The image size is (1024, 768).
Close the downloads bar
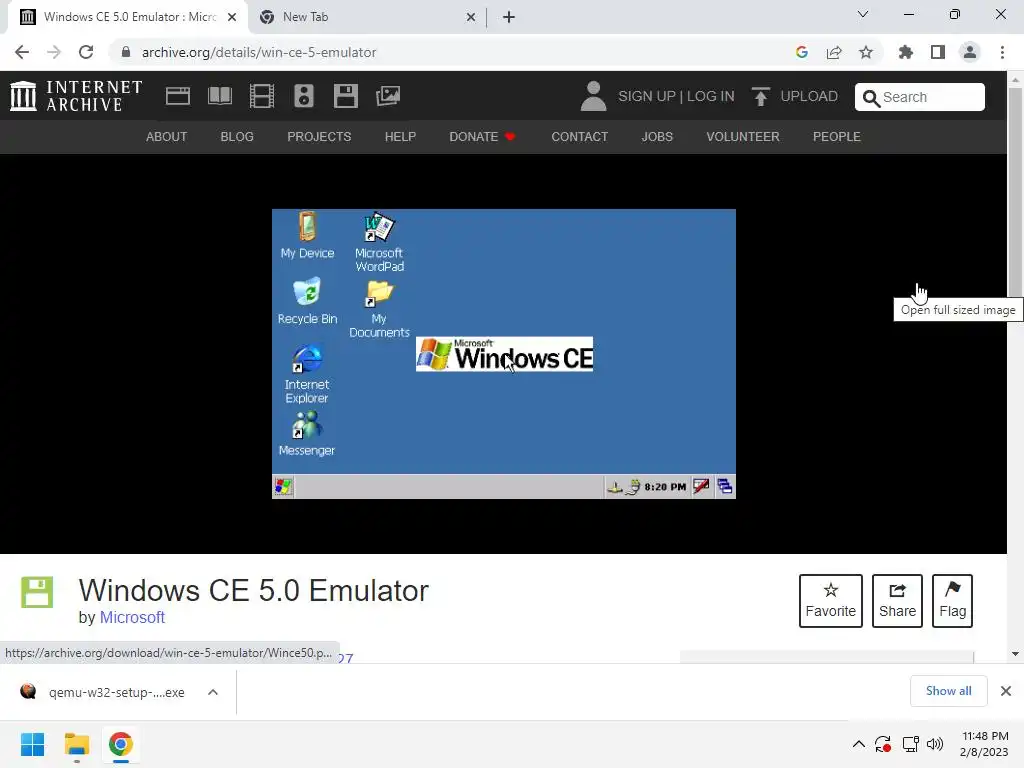click(1006, 691)
